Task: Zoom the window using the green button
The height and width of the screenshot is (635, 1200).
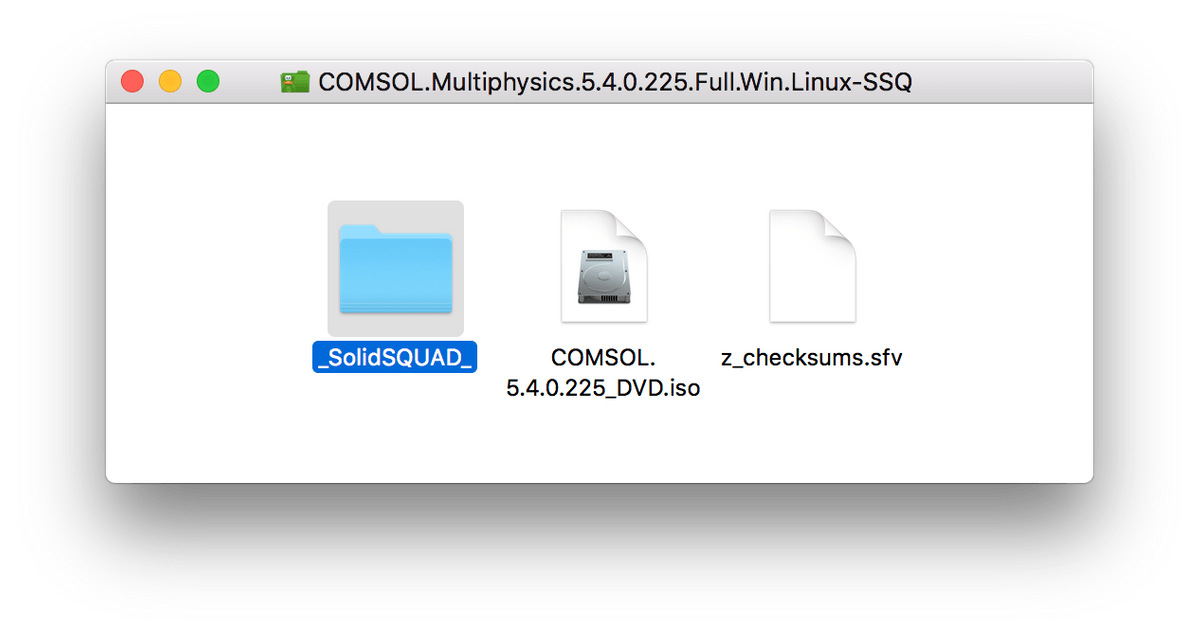Action: pyautogui.click(x=208, y=82)
